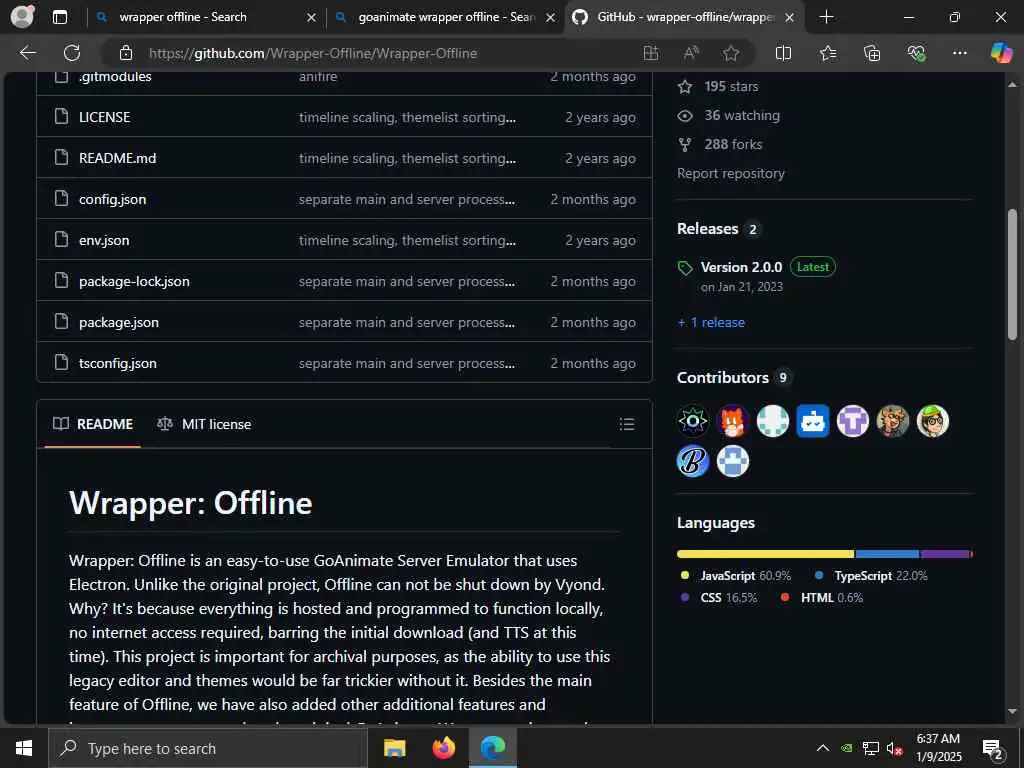Open Edge settings and more menu
The width and height of the screenshot is (1024, 768).
coord(959,53)
